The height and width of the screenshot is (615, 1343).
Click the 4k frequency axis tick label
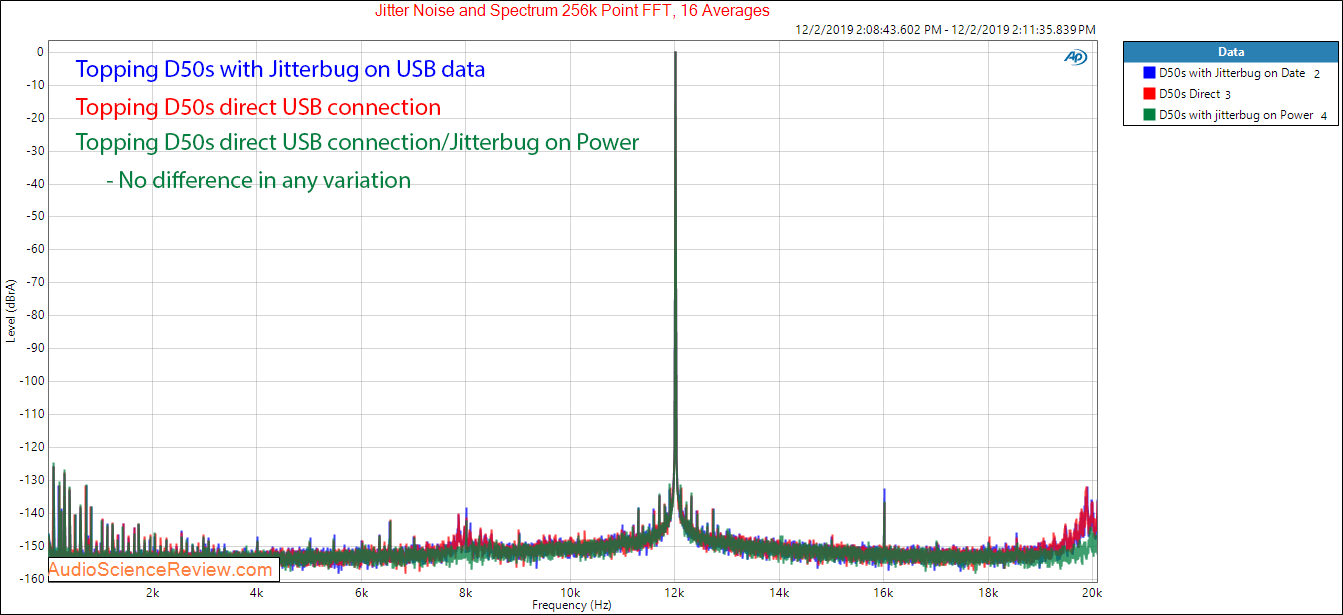(x=257, y=592)
